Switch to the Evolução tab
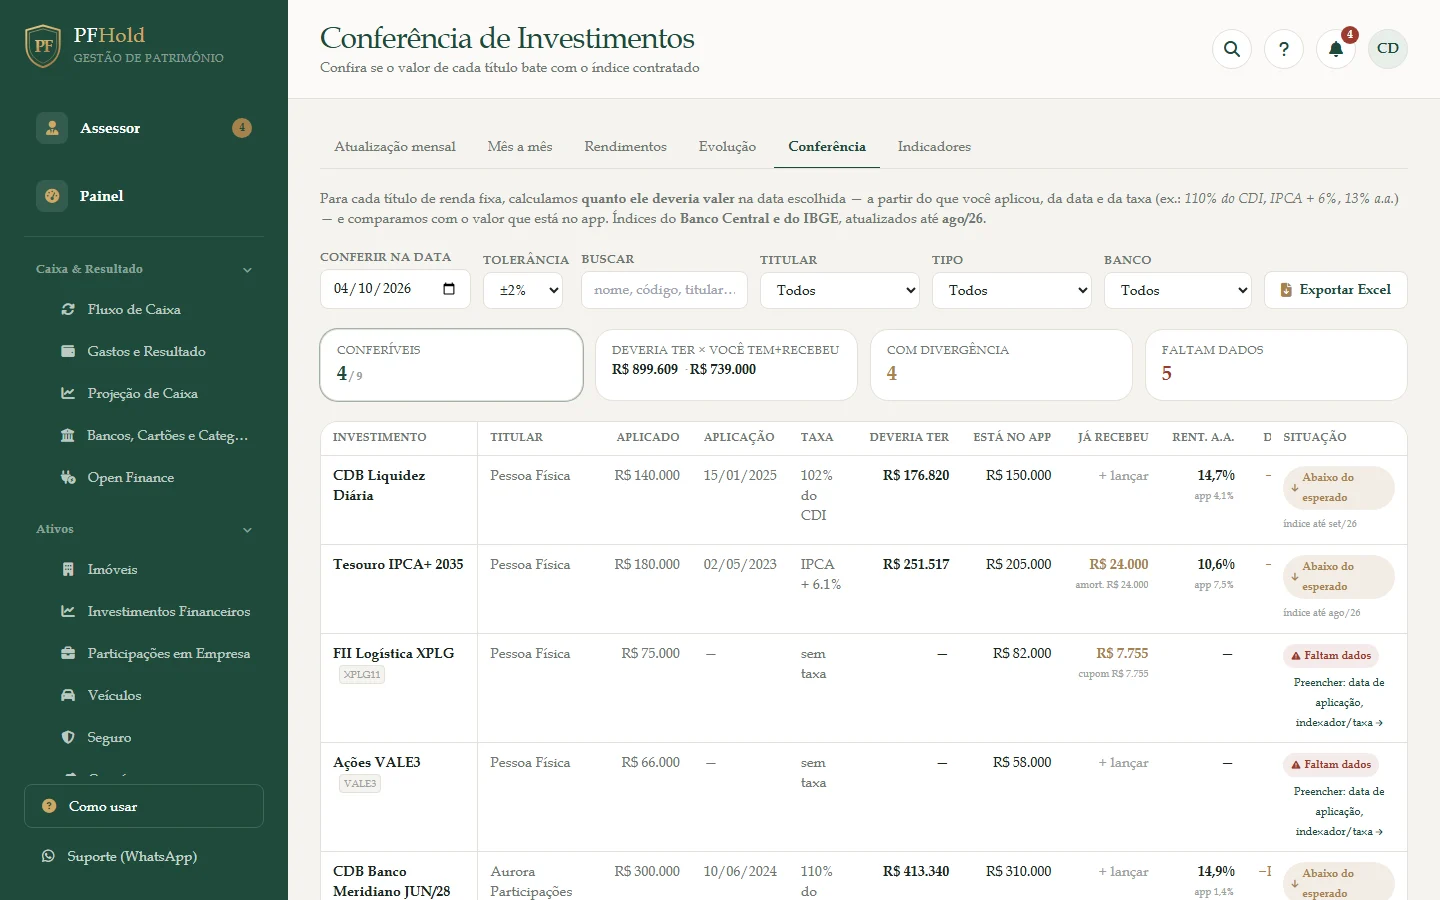 pos(728,147)
